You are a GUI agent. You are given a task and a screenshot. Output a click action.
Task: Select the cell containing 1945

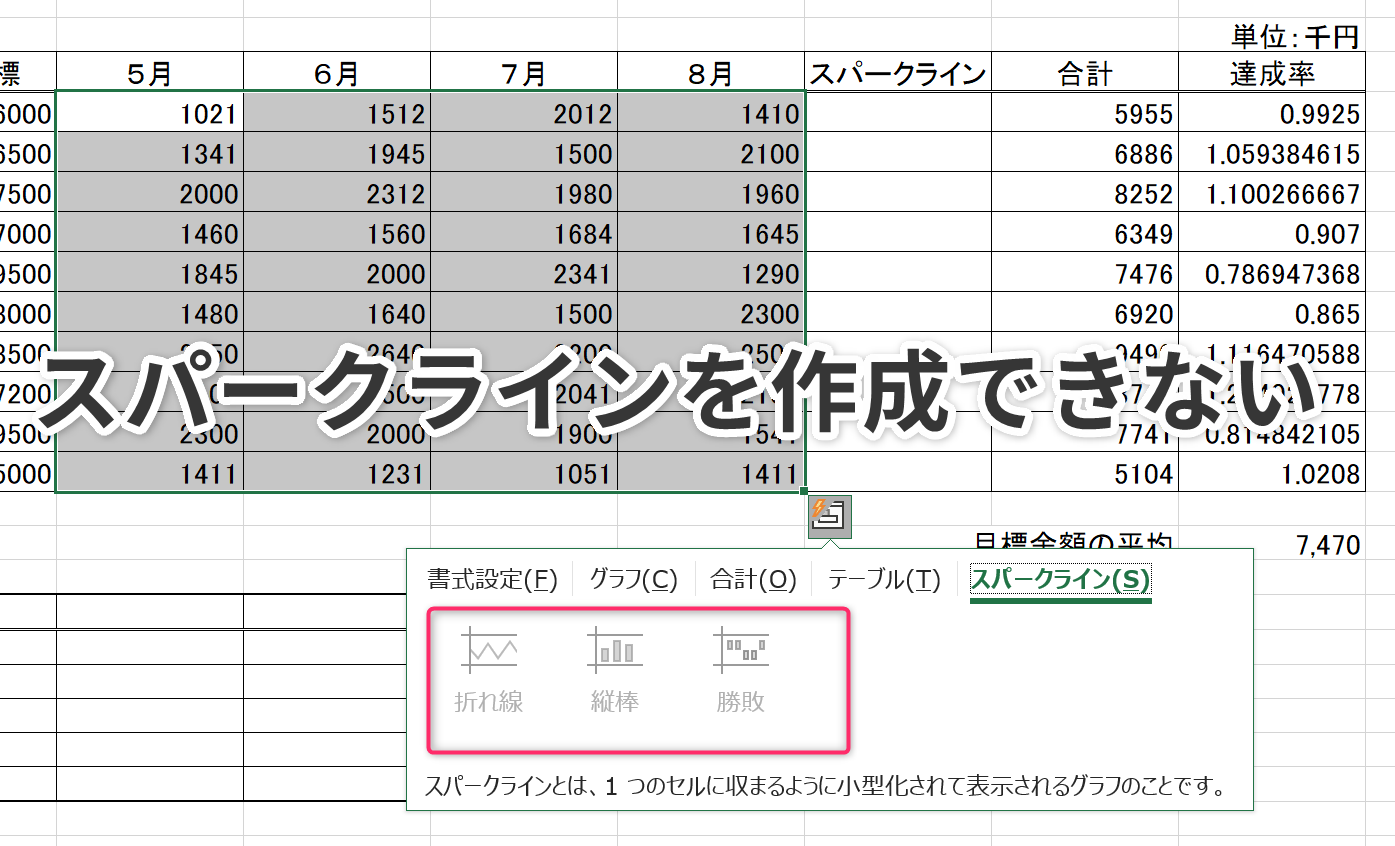pyautogui.click(x=337, y=152)
